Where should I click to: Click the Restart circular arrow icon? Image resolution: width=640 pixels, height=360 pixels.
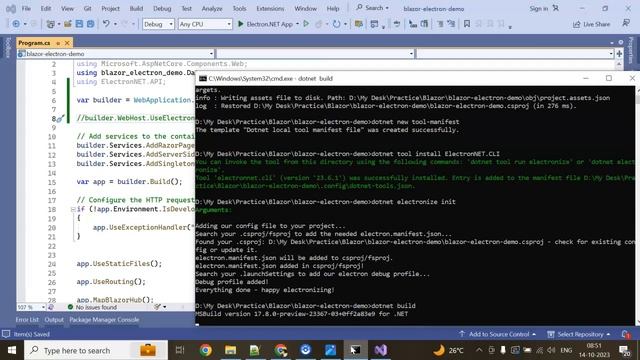[x=336, y=24]
